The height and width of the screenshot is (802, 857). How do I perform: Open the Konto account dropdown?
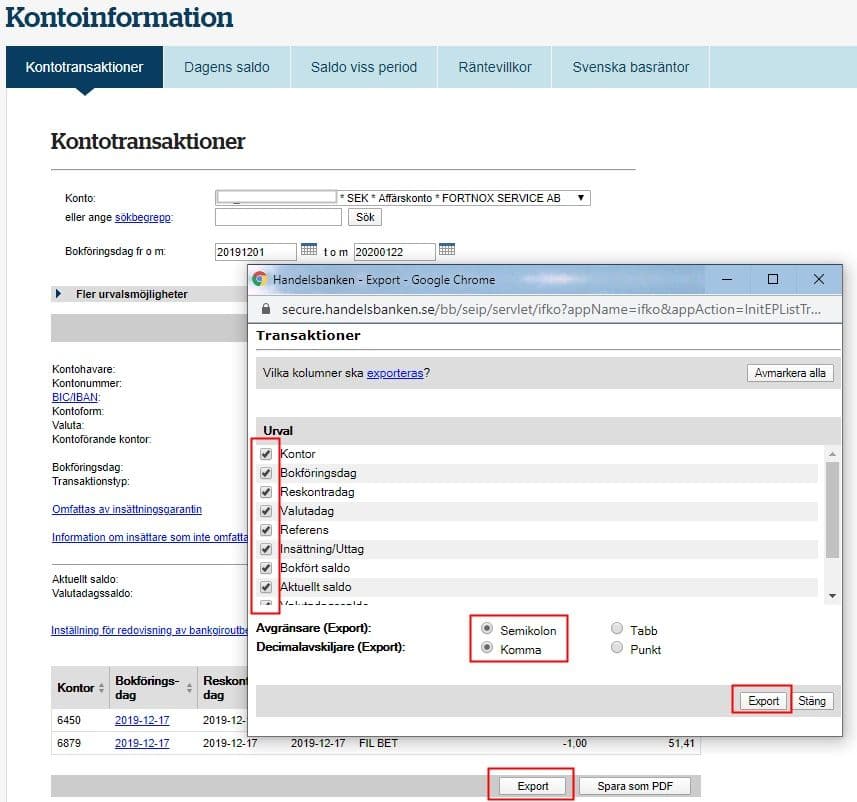tap(403, 198)
